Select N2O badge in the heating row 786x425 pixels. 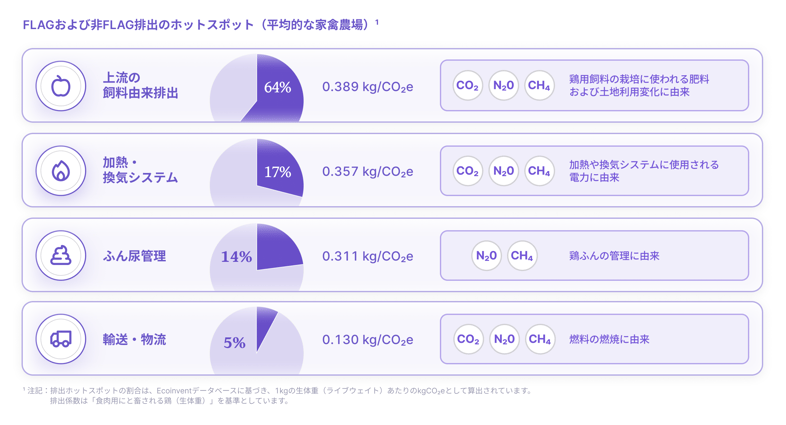[x=503, y=171]
